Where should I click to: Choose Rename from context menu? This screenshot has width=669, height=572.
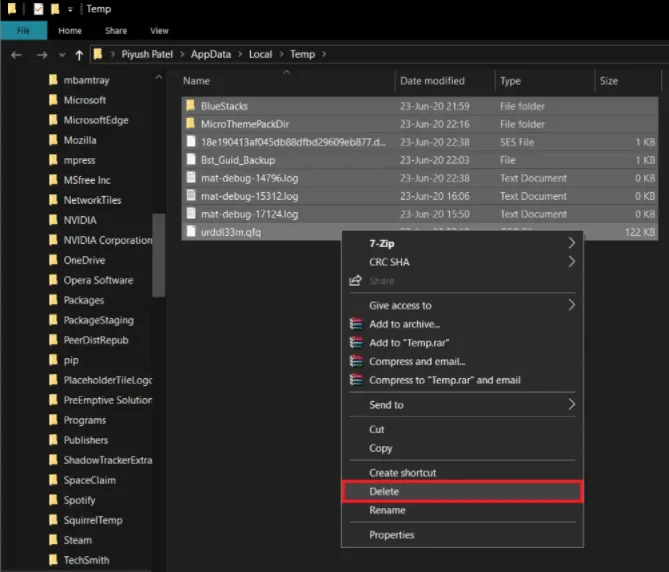click(x=462, y=510)
